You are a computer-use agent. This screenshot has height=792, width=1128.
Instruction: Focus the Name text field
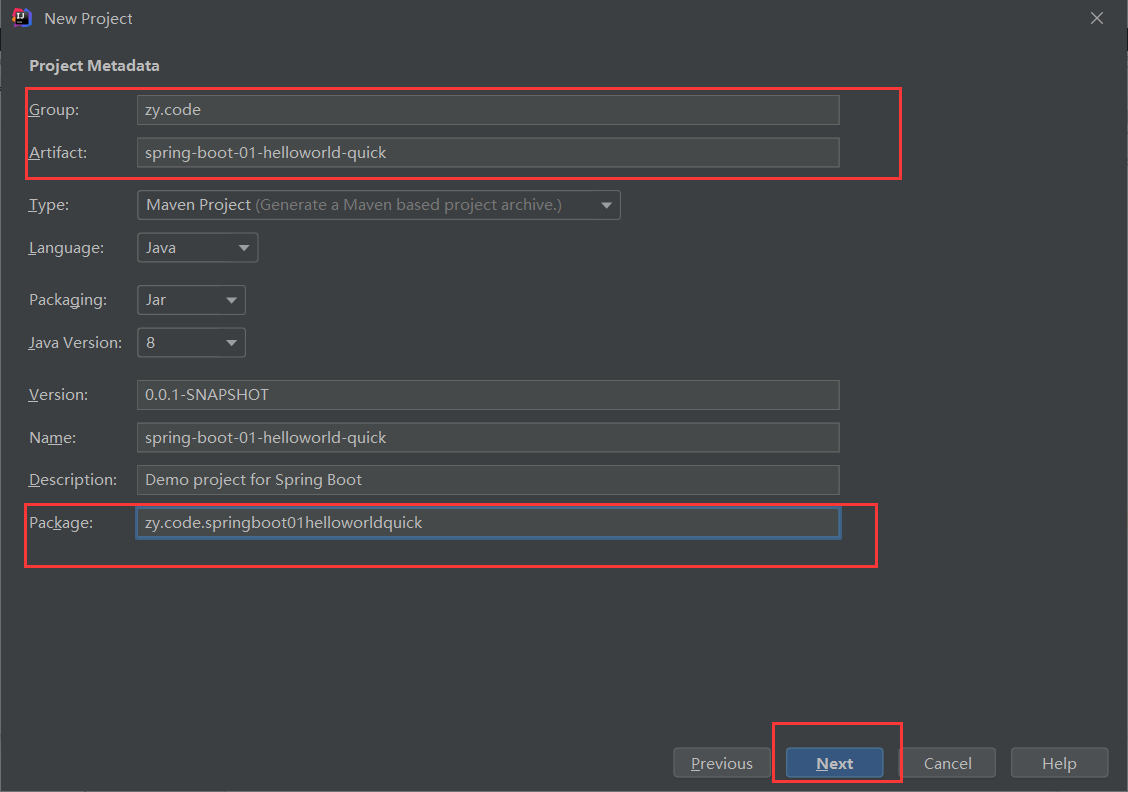tap(488, 437)
